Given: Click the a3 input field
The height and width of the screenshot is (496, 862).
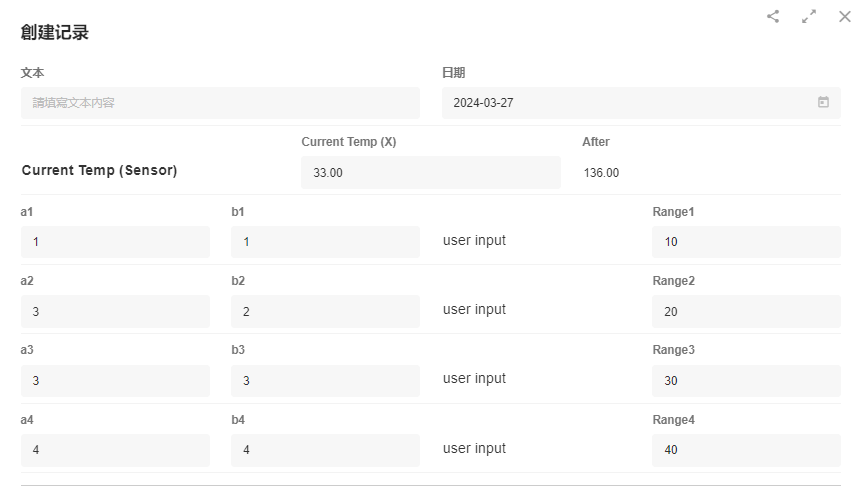Looking at the screenshot, I should tap(115, 381).
